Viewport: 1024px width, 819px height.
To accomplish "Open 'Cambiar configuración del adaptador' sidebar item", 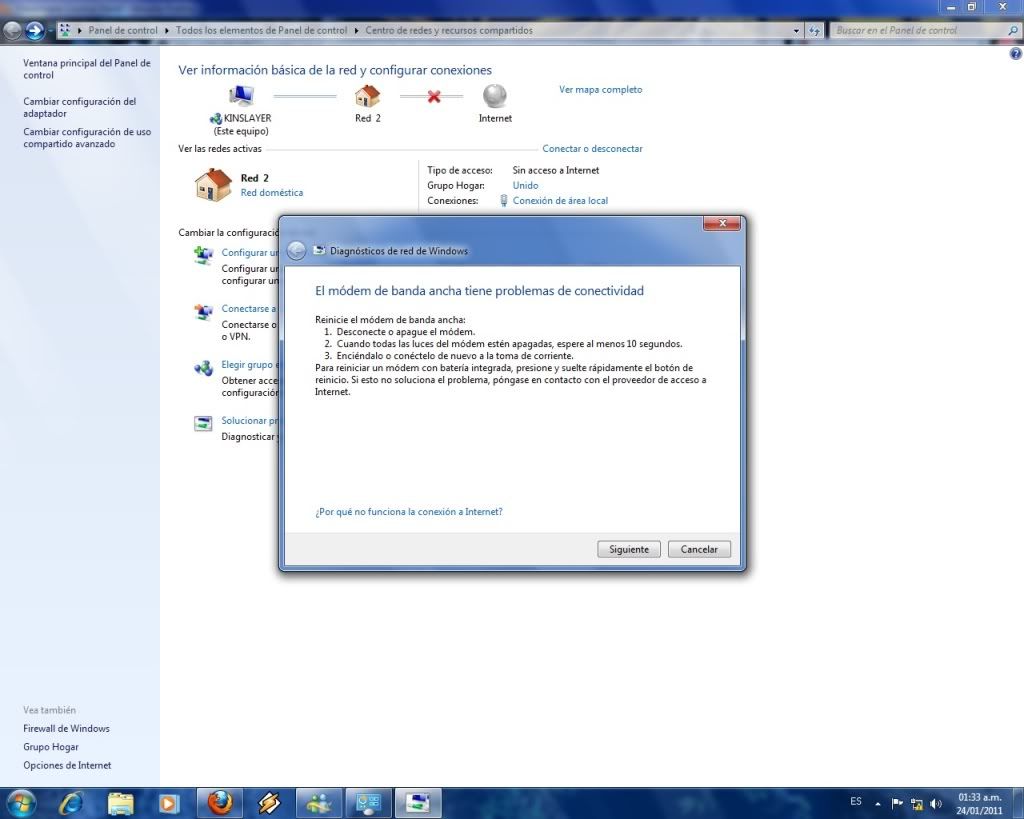I will click(x=79, y=107).
